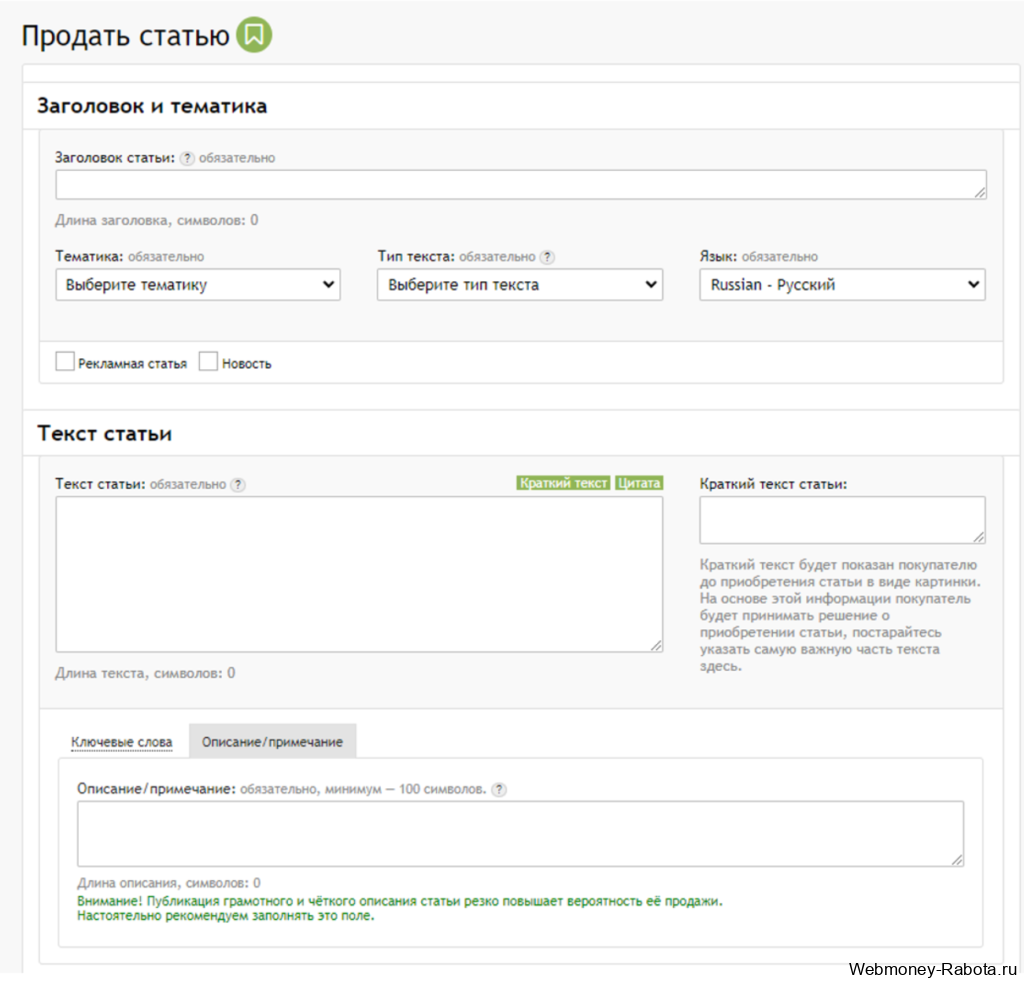Click help icon next to Тип текста
The width and height of the screenshot is (1024, 985).
pyautogui.click(x=547, y=257)
